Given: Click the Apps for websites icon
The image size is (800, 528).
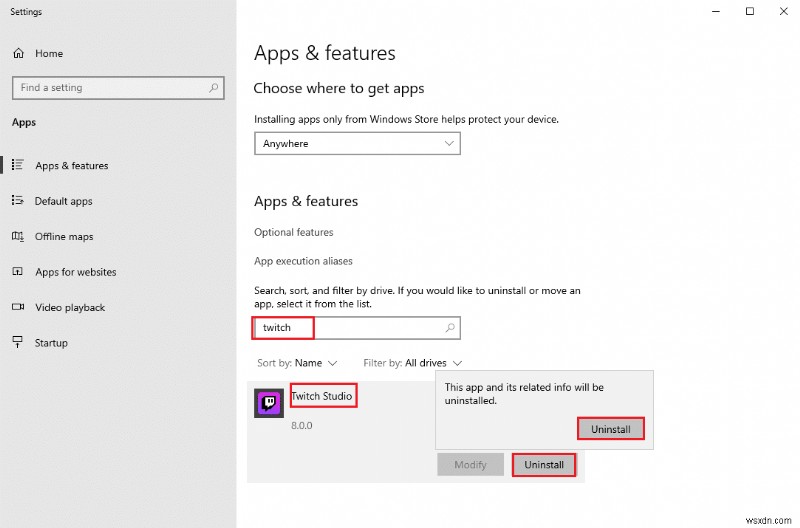Looking at the screenshot, I should coord(17,272).
